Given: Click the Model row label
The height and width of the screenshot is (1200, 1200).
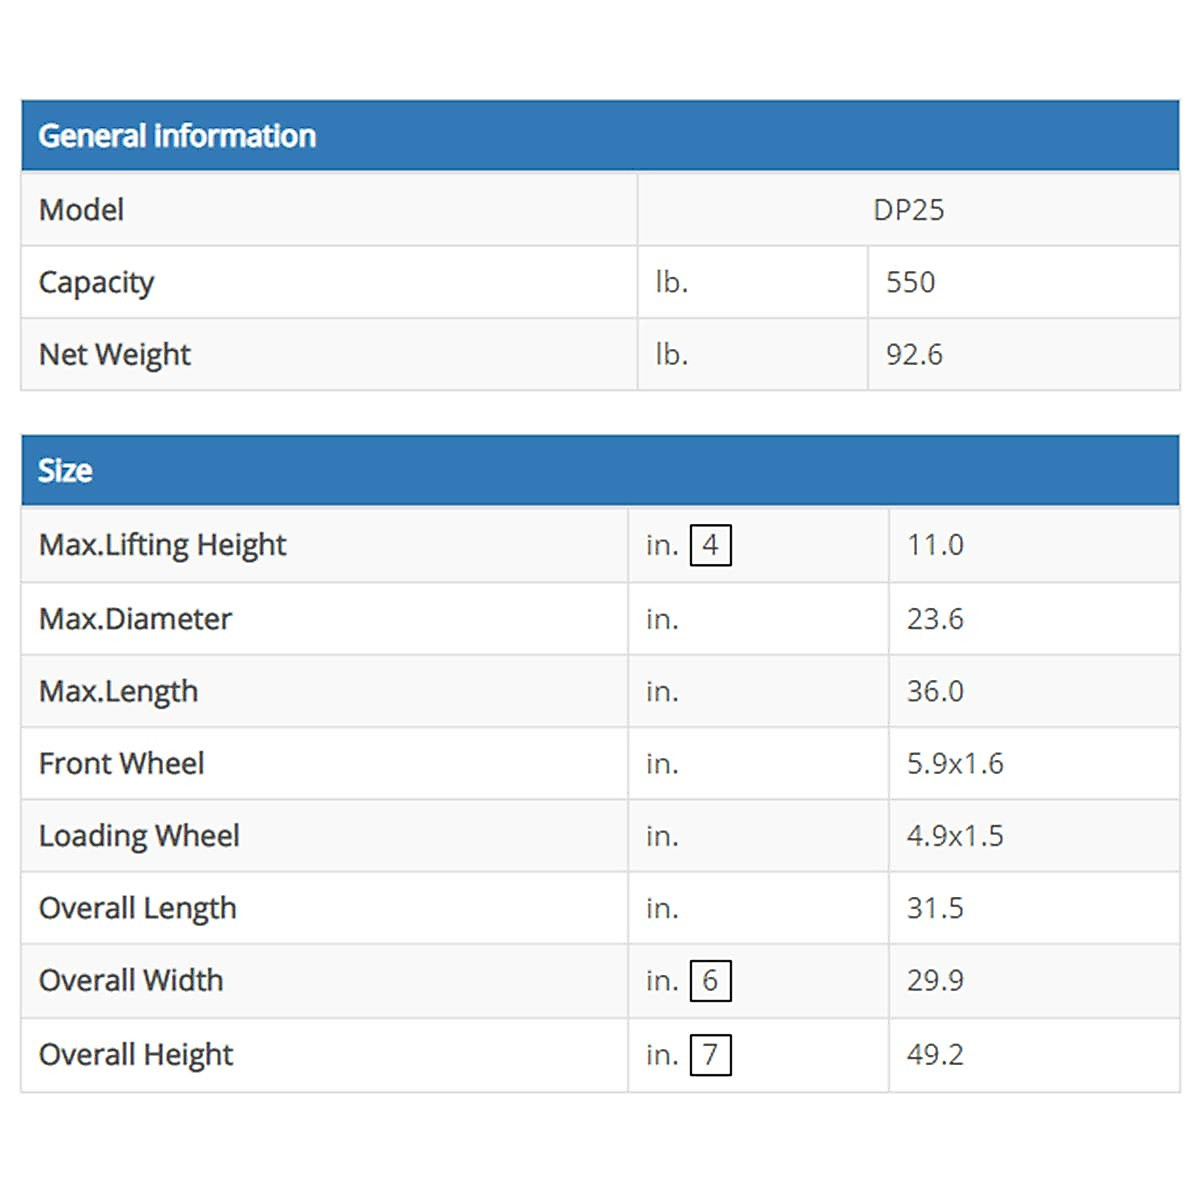Looking at the screenshot, I should (x=81, y=210).
